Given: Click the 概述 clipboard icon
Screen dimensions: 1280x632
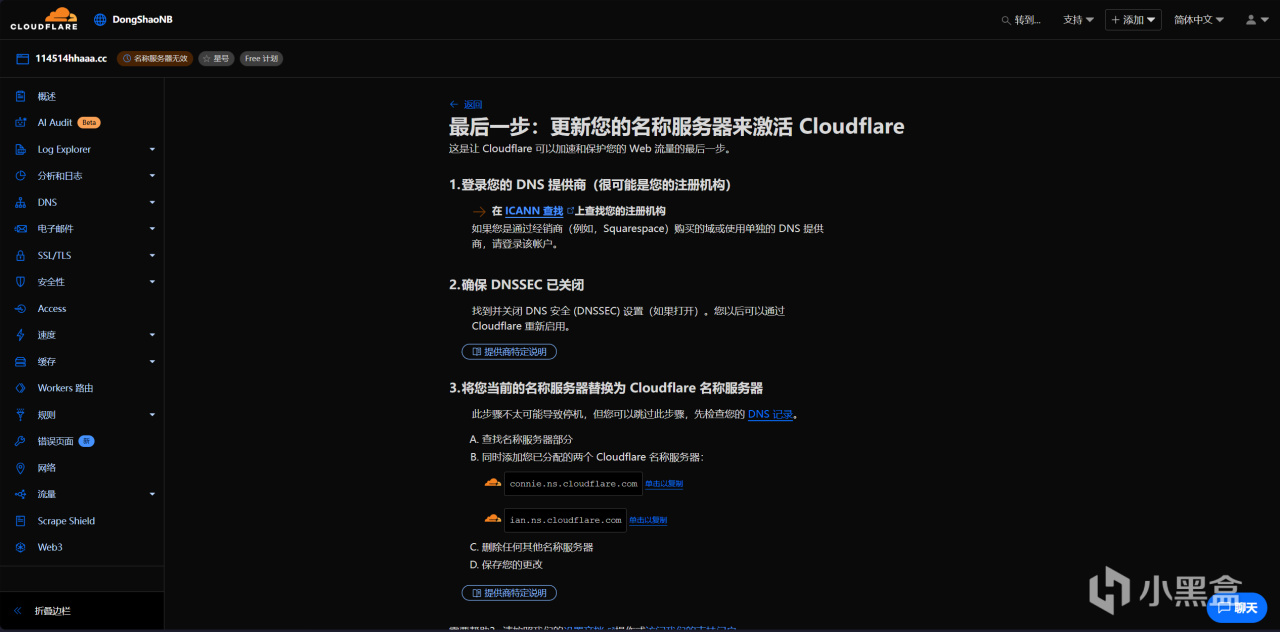Looking at the screenshot, I should (x=21, y=96).
